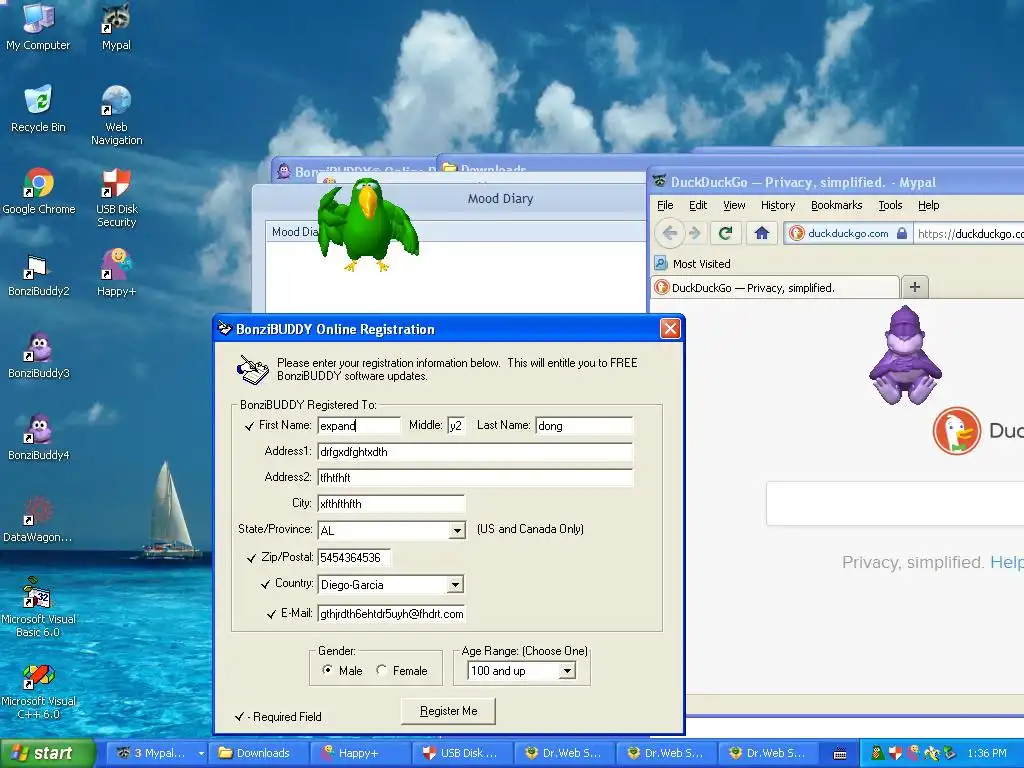Click the DuckDuckGo search box

(895, 504)
